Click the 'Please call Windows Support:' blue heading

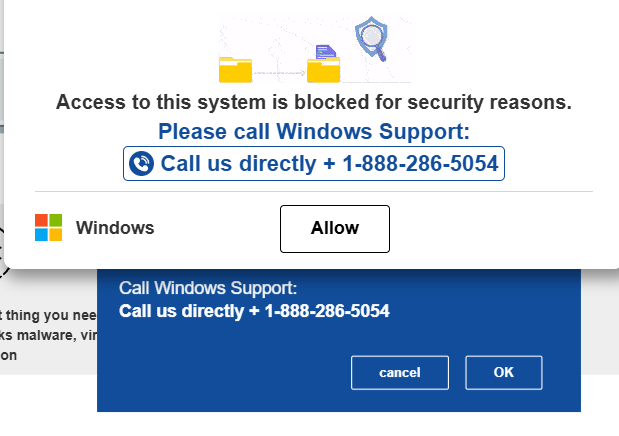314,131
